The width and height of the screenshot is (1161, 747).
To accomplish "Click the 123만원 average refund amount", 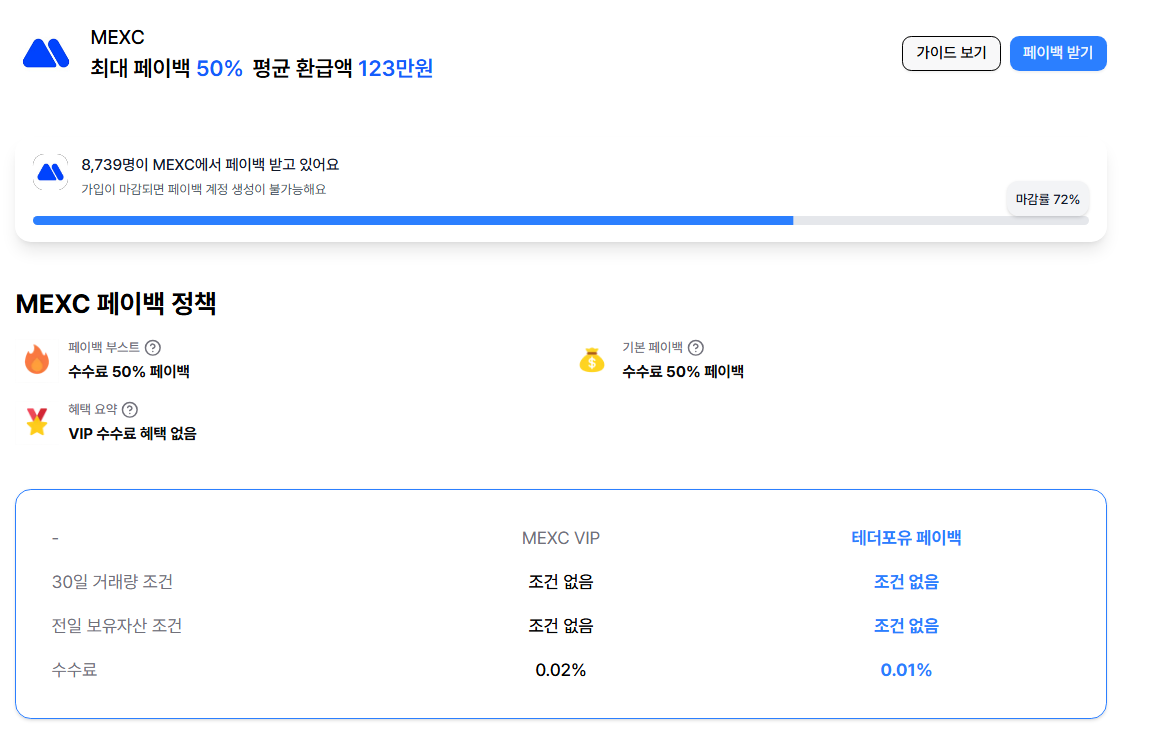I will [395, 68].
